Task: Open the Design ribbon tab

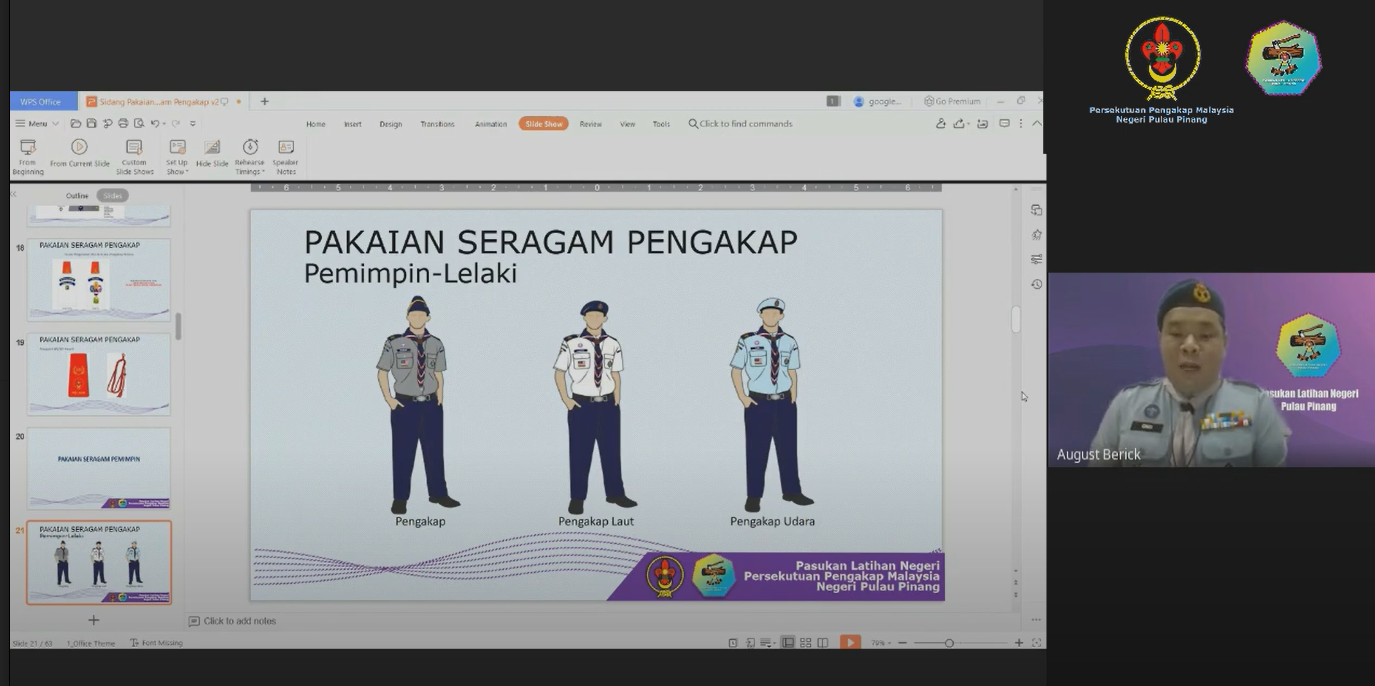Action: click(390, 124)
